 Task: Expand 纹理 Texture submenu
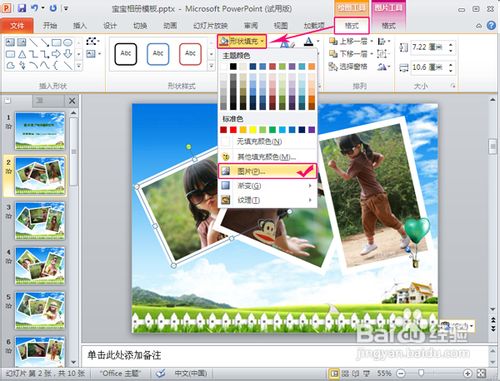pos(267,200)
